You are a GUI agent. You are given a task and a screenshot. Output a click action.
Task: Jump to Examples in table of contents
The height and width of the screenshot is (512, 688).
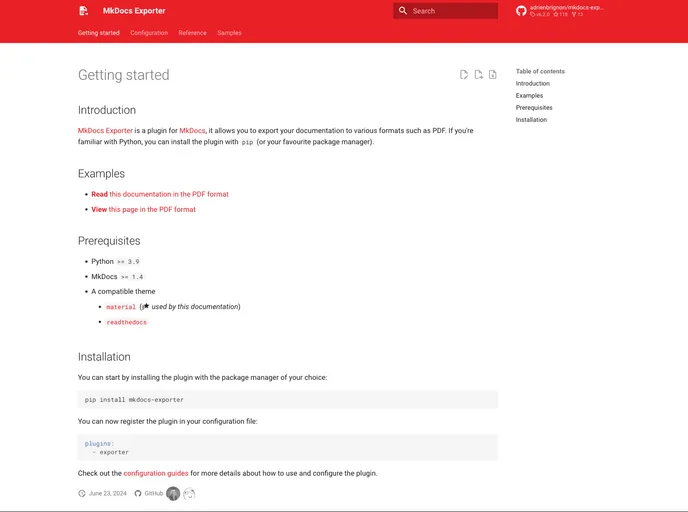529,96
